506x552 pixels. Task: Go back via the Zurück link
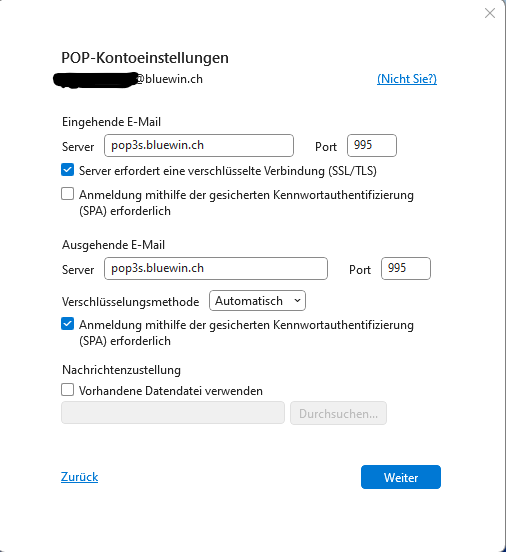pos(80,477)
